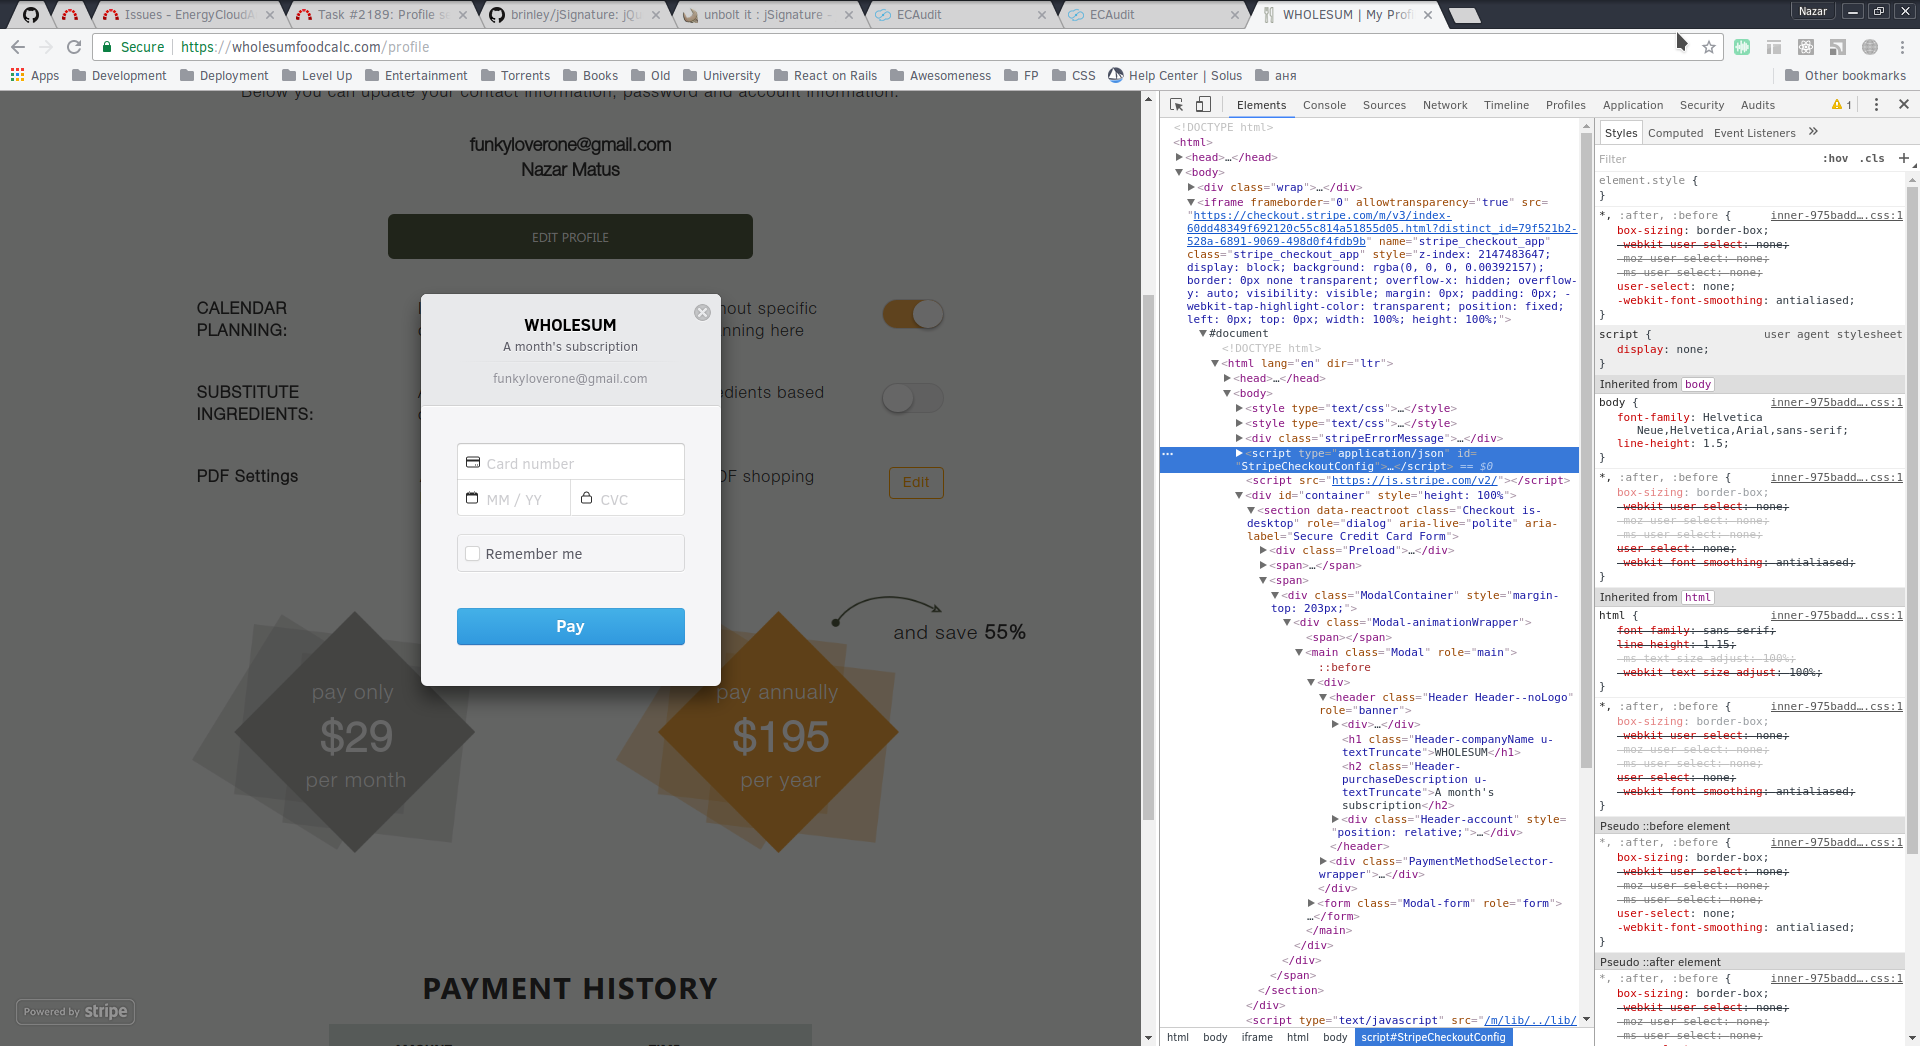Toggle the Calendar Planning switch

click(913, 314)
